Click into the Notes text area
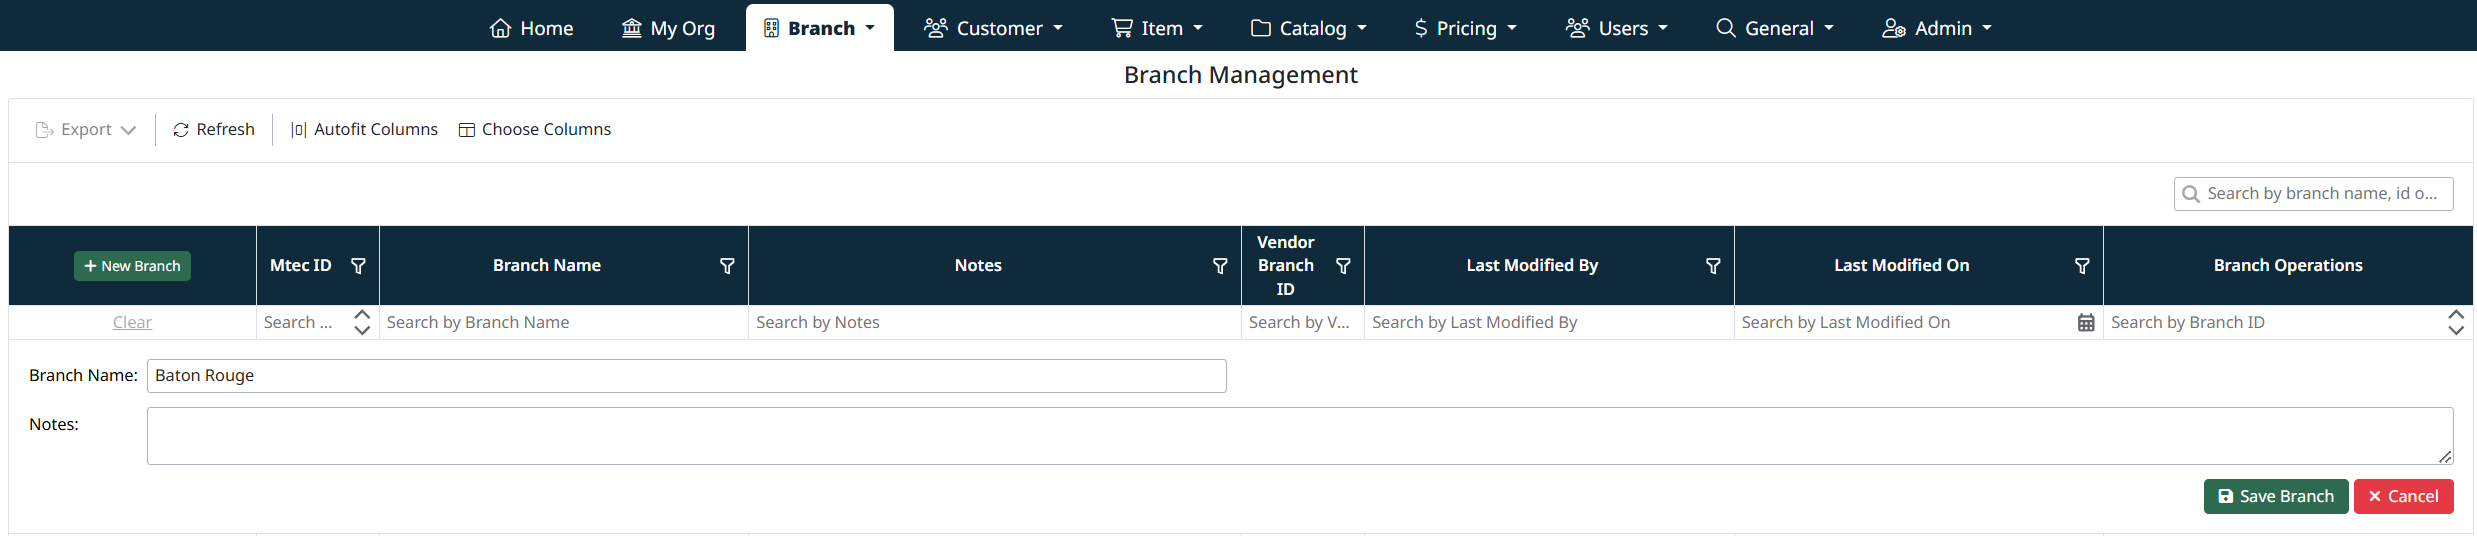 pyautogui.click(x=1299, y=436)
